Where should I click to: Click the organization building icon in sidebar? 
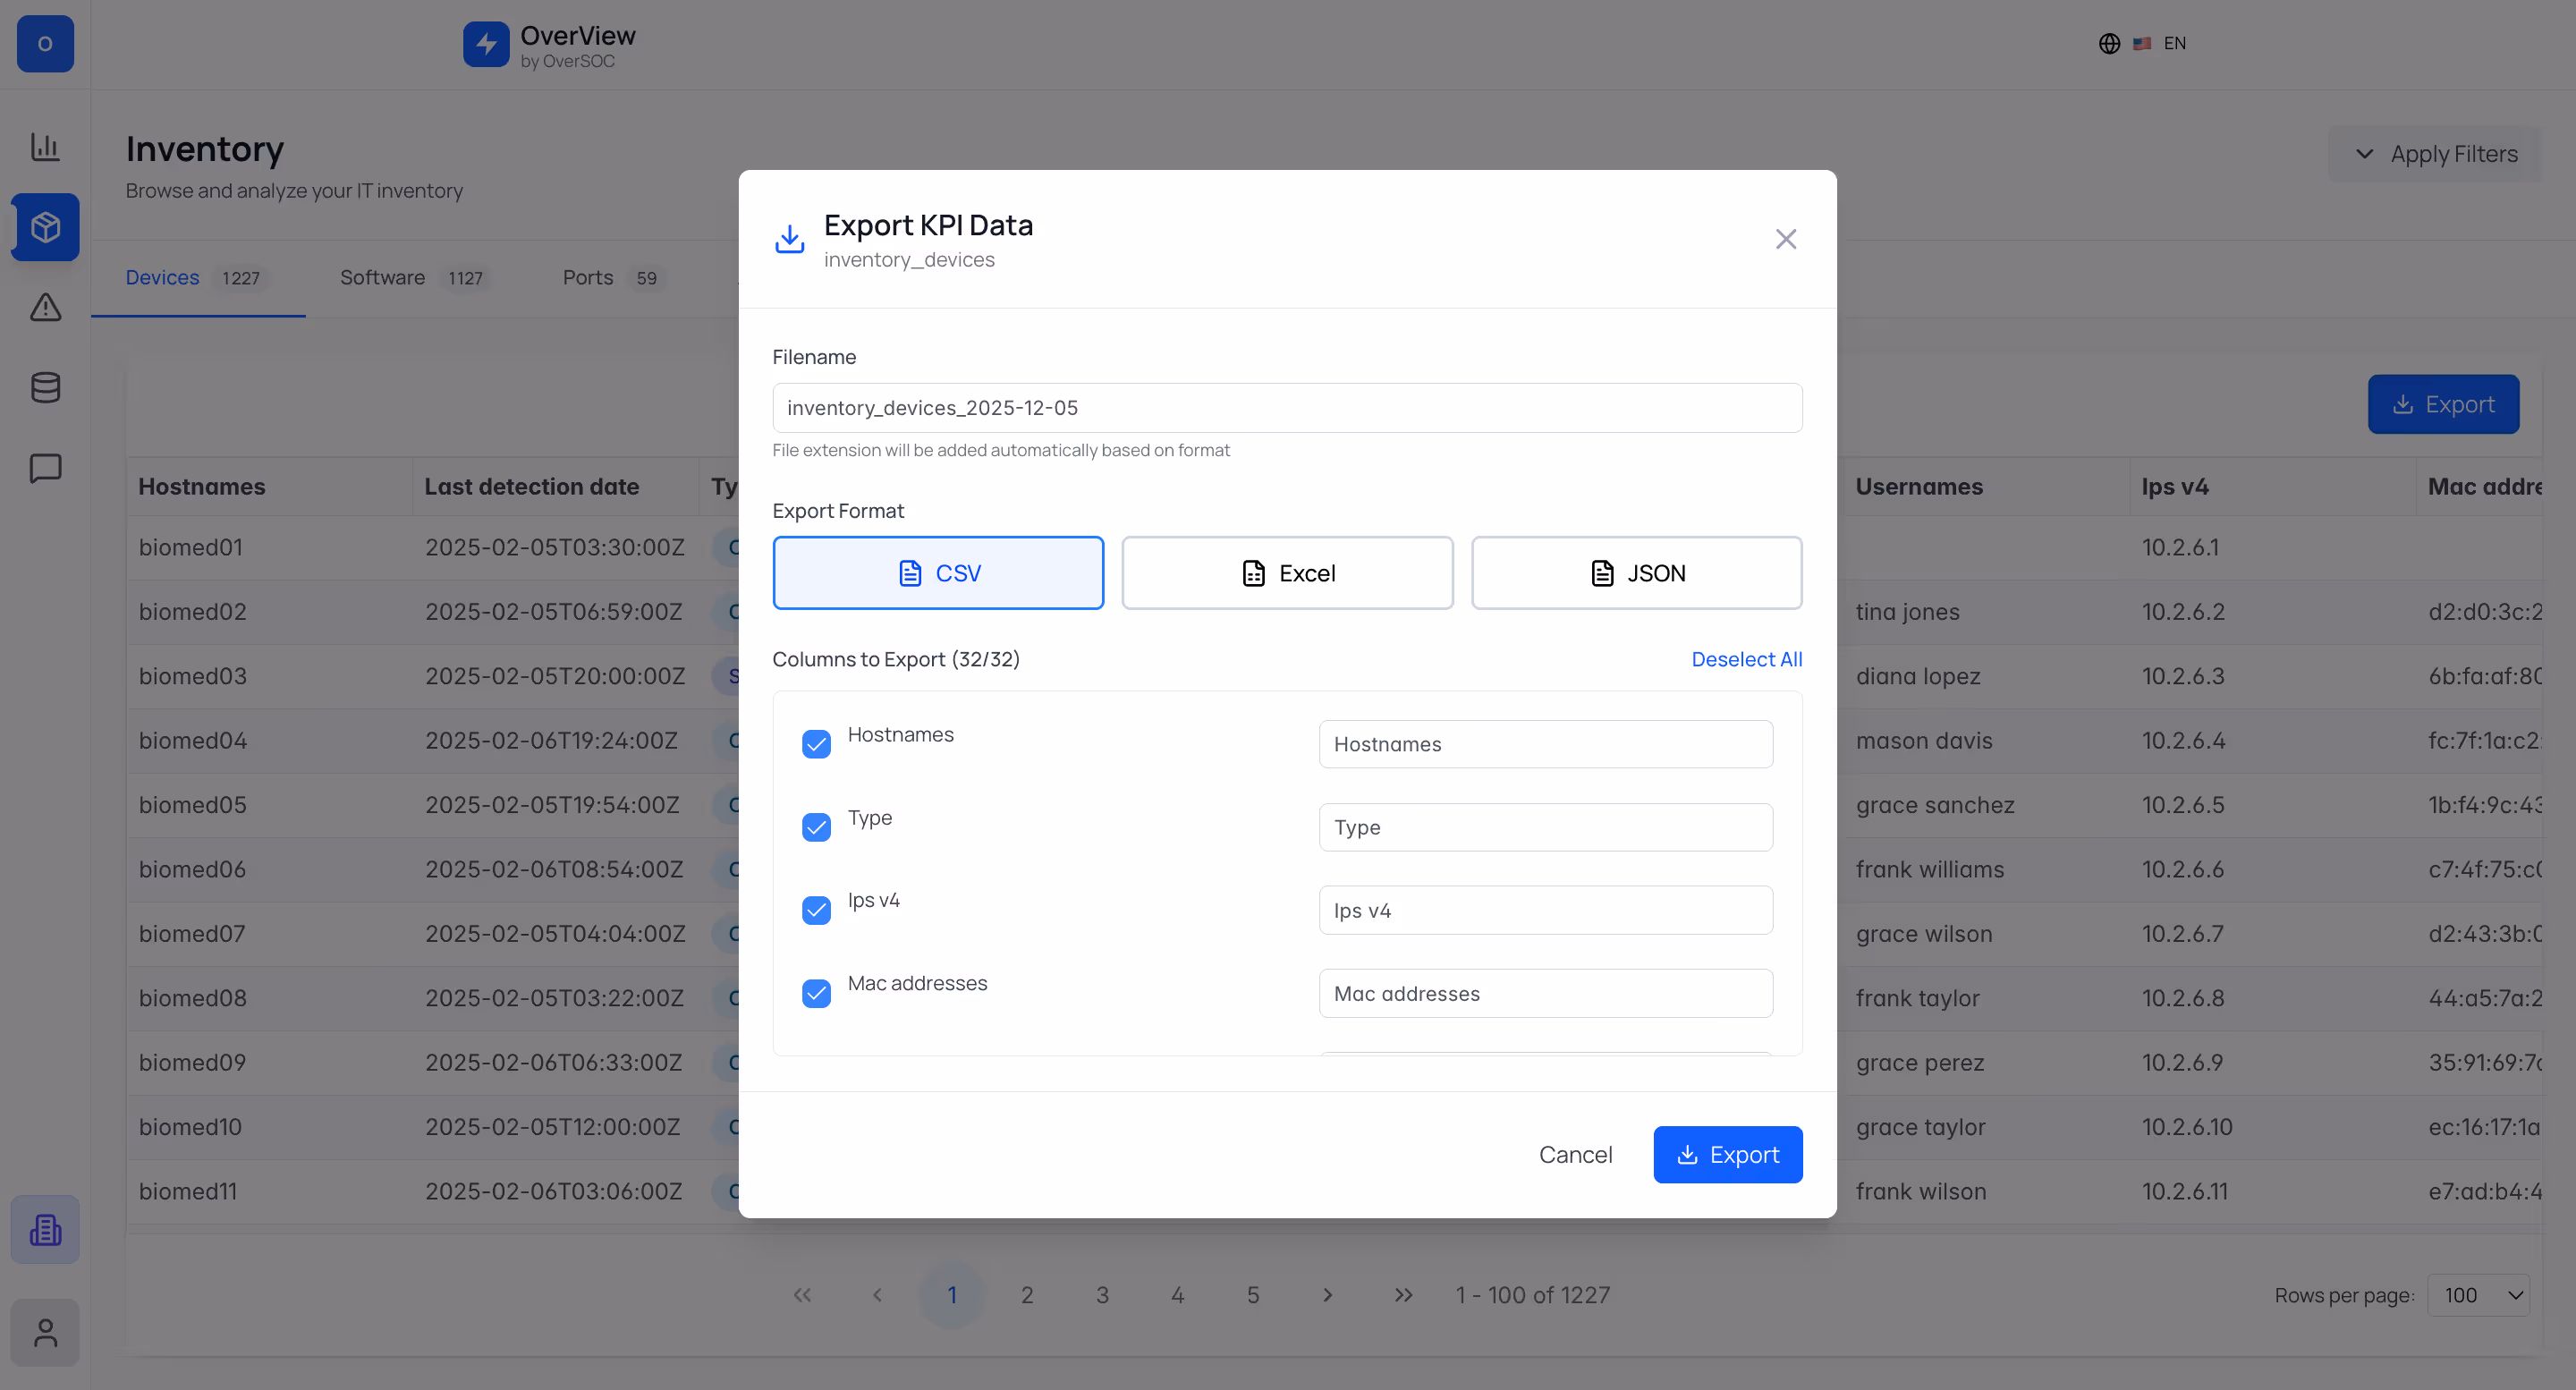coord(45,1229)
